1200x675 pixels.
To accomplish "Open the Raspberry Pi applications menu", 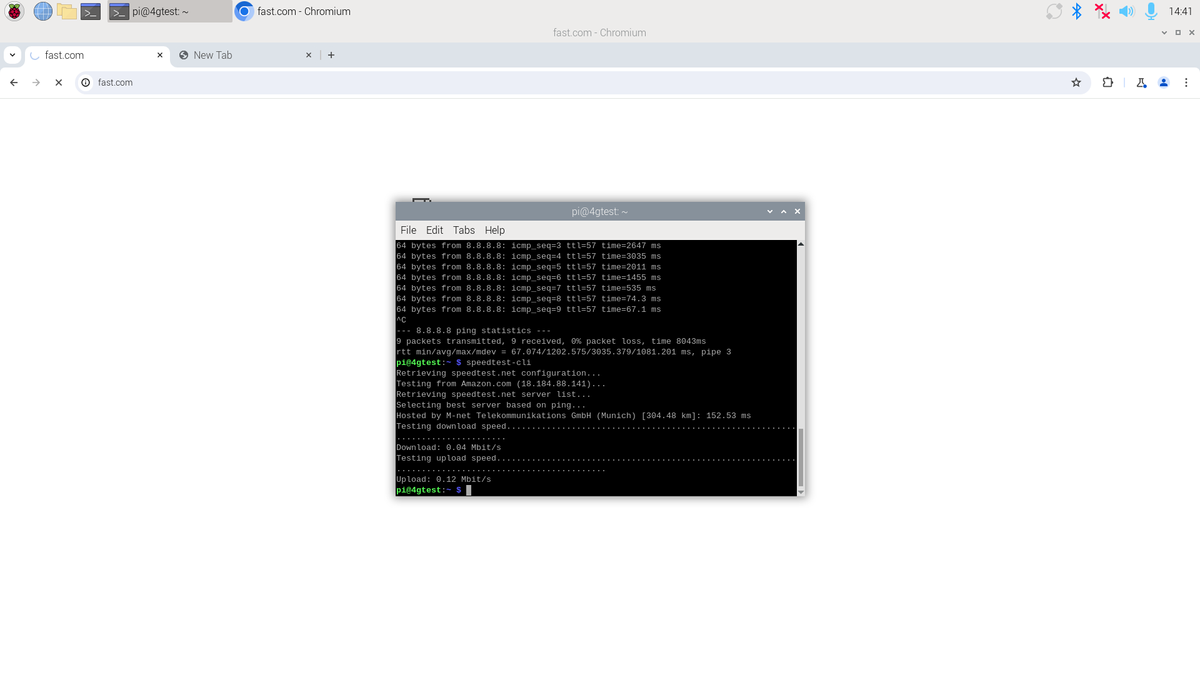I will click(16, 12).
